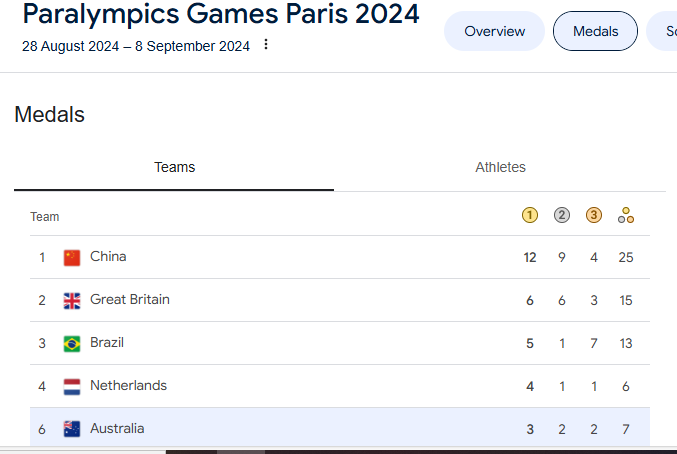Select the Teams tab
Viewport: 677px width, 454px height.
tap(174, 167)
